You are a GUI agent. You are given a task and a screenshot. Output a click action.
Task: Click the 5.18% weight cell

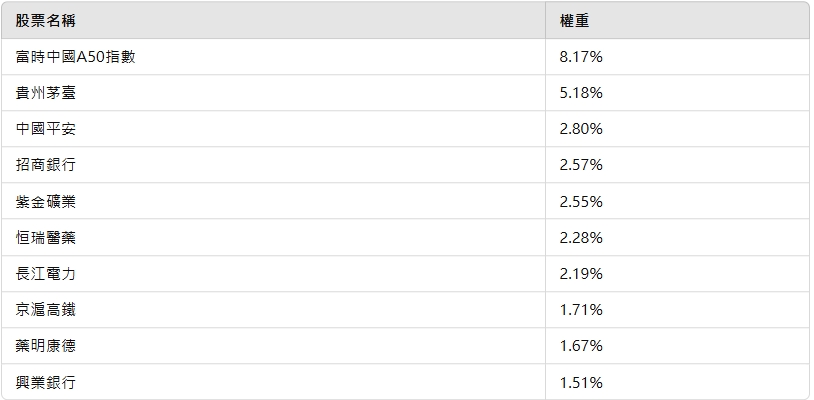[x=581, y=93]
